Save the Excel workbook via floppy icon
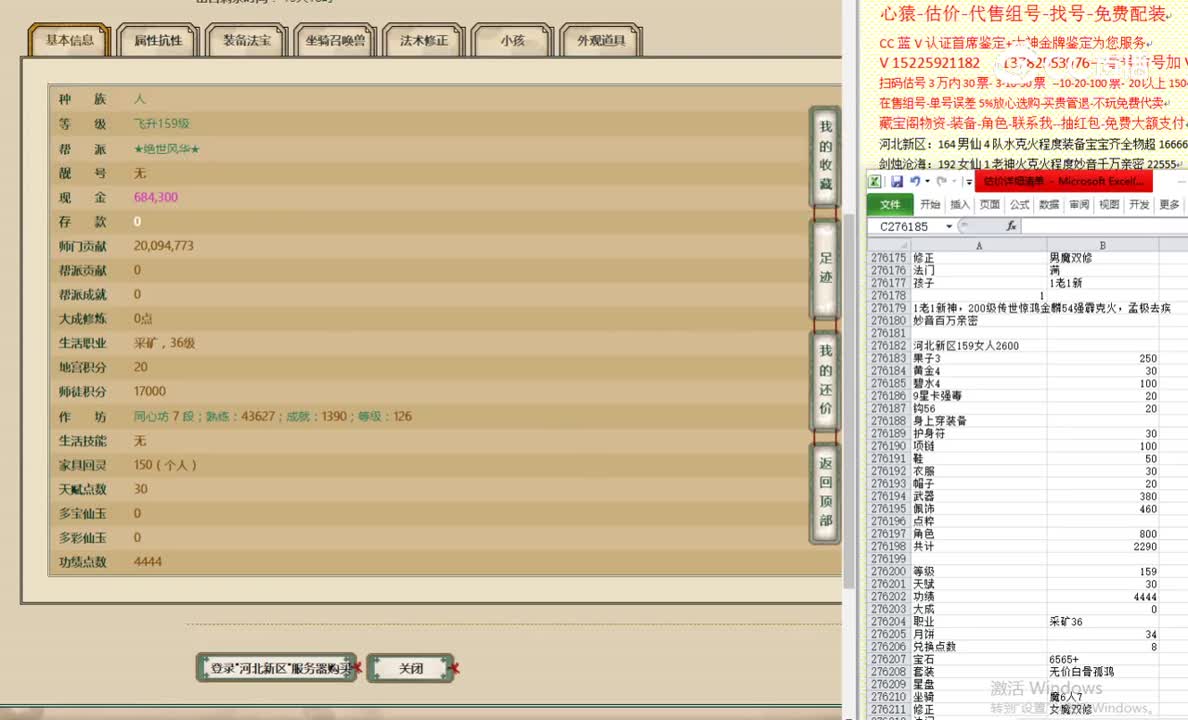1188x720 pixels. [x=897, y=181]
